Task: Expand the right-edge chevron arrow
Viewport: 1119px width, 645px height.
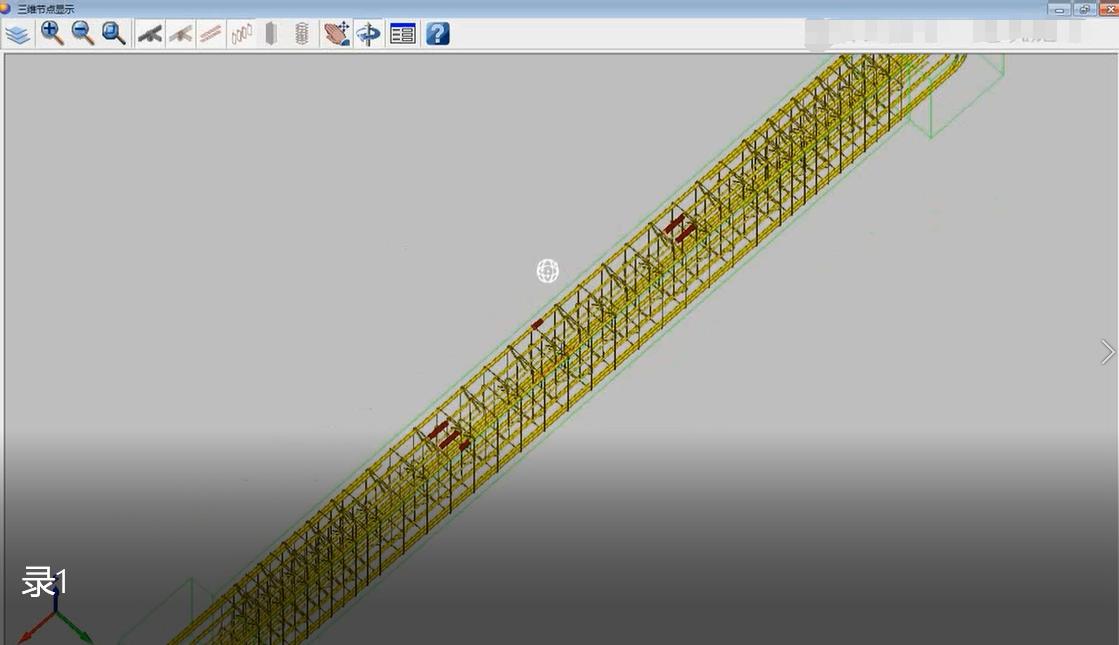Action: coord(1107,352)
